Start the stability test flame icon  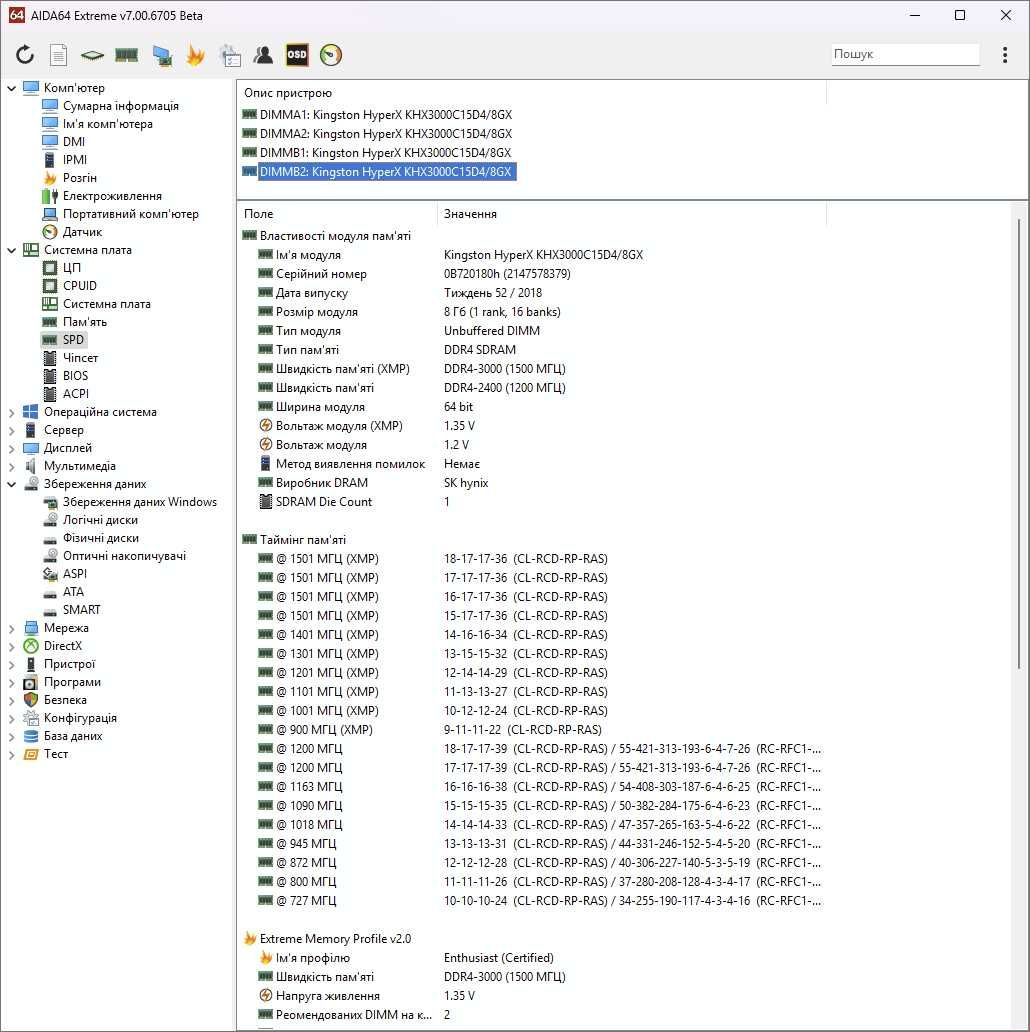point(195,55)
